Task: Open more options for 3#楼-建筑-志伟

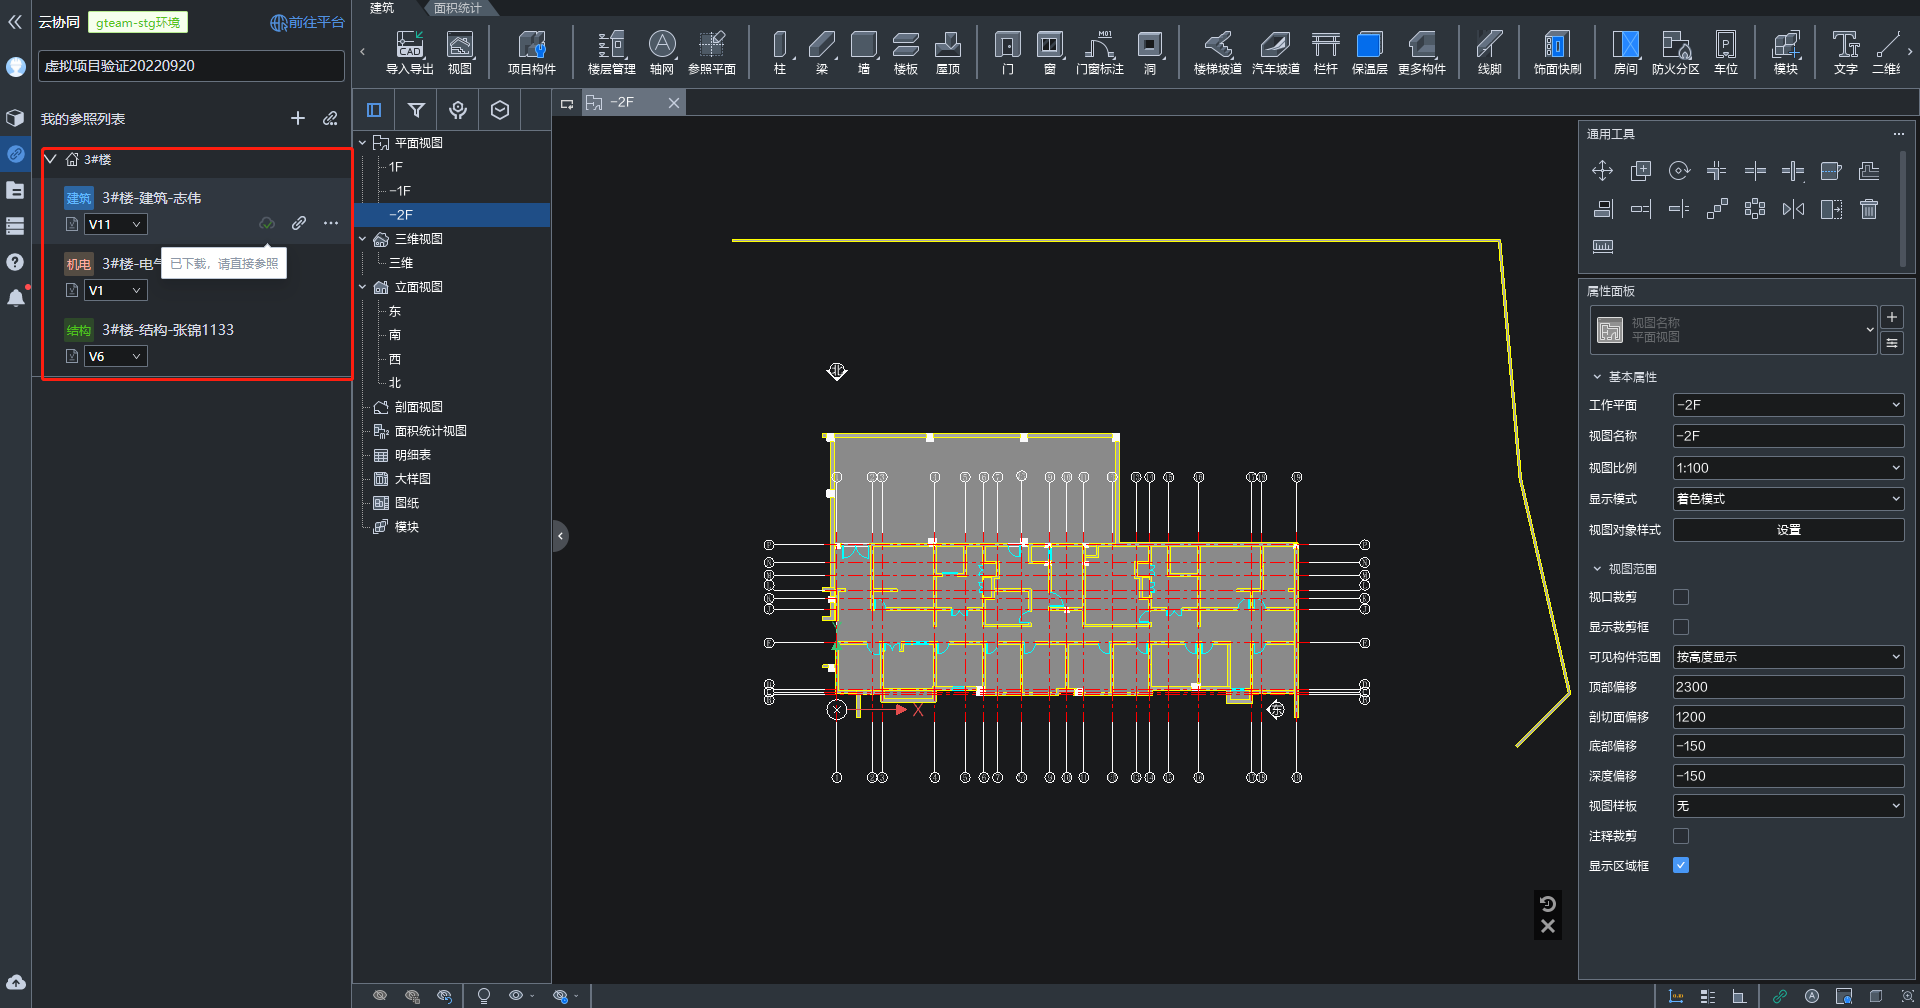Action: point(331,223)
